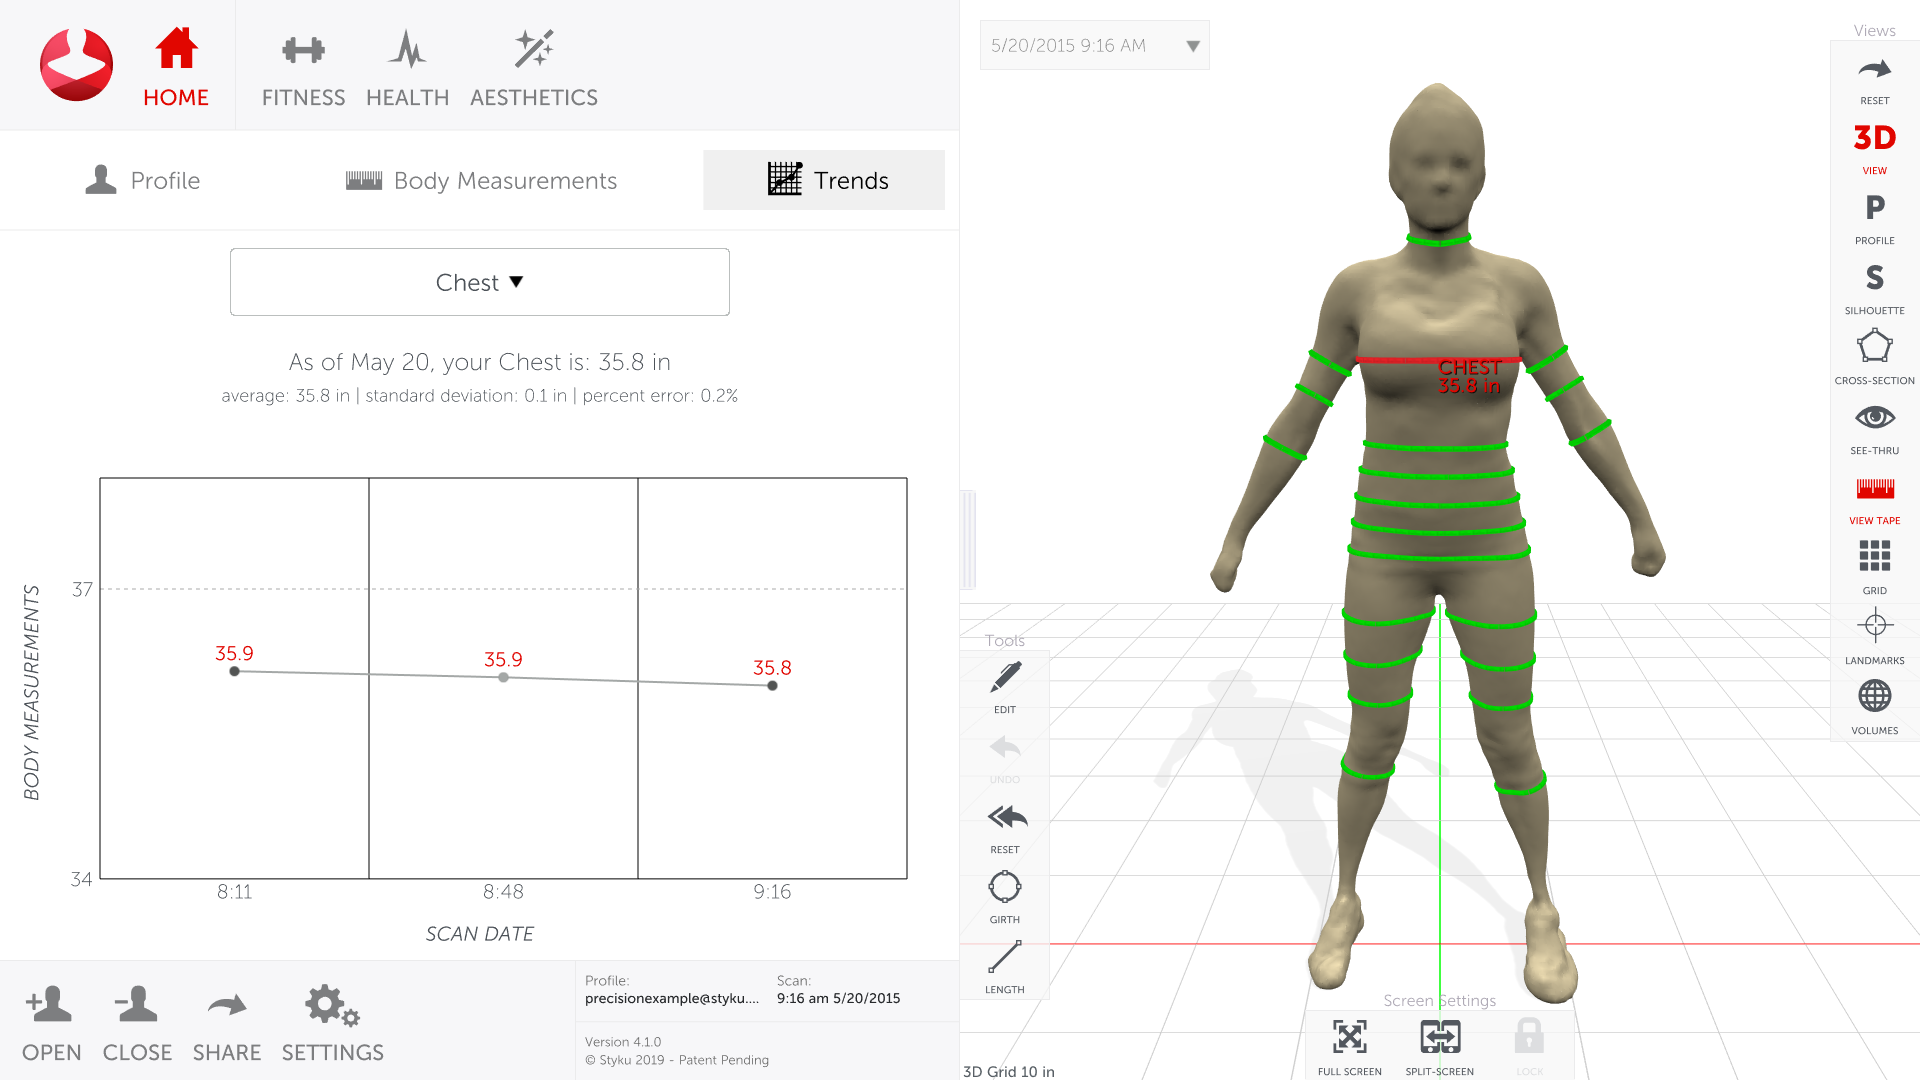Select the Length measurement tool
Viewport: 1920px width, 1080px height.
(1004, 959)
